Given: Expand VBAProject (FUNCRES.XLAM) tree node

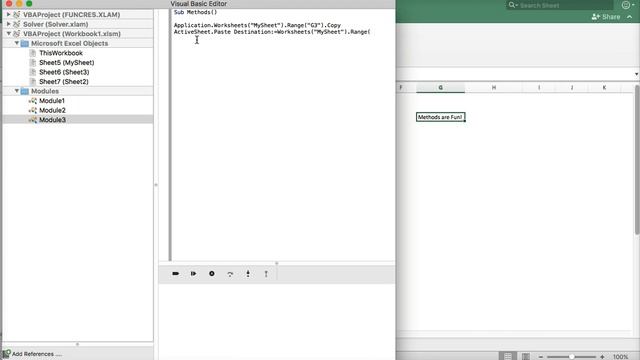Looking at the screenshot, I should click(x=8, y=14).
